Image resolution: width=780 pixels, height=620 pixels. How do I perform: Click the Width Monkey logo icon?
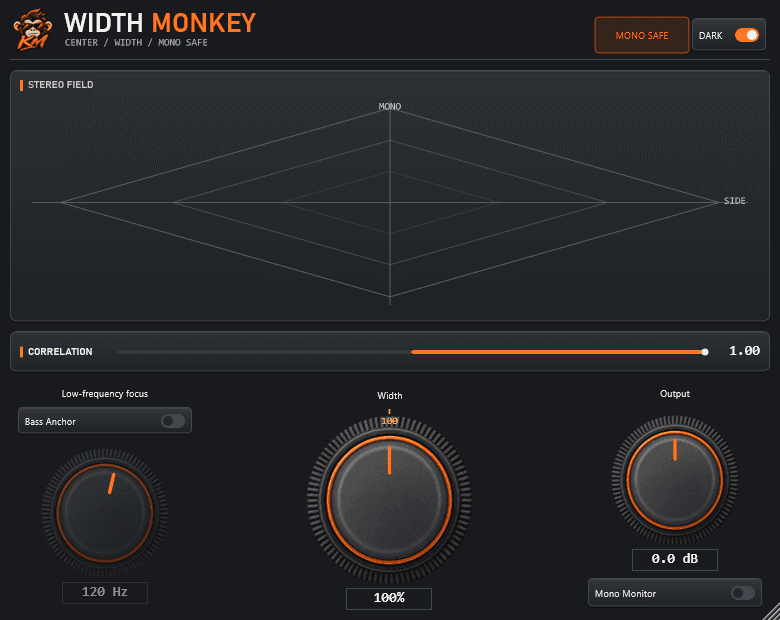(x=32, y=29)
